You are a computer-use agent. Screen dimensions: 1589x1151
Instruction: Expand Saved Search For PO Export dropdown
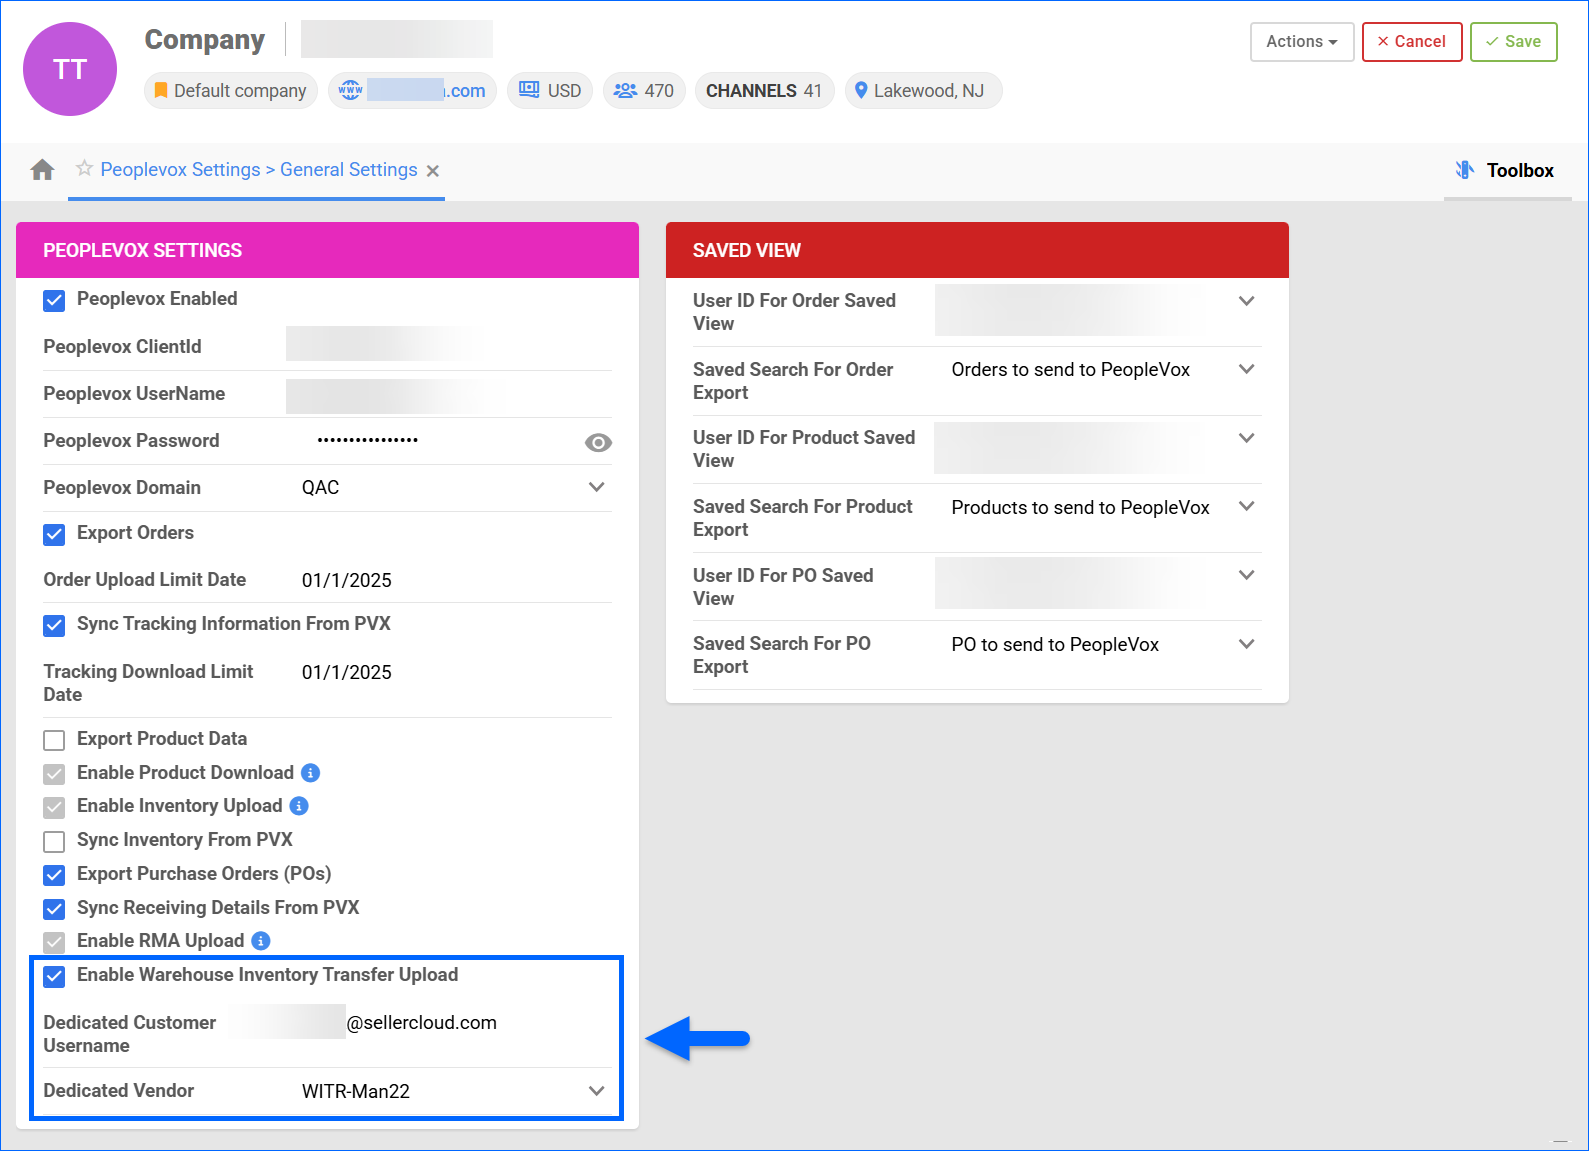1247,644
